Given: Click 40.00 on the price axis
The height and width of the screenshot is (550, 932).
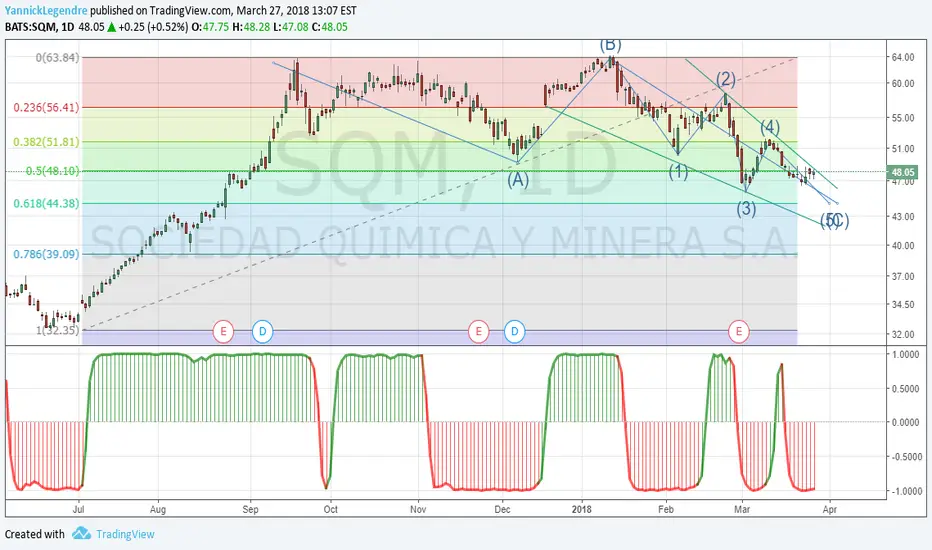Looking at the screenshot, I should tap(902, 246).
